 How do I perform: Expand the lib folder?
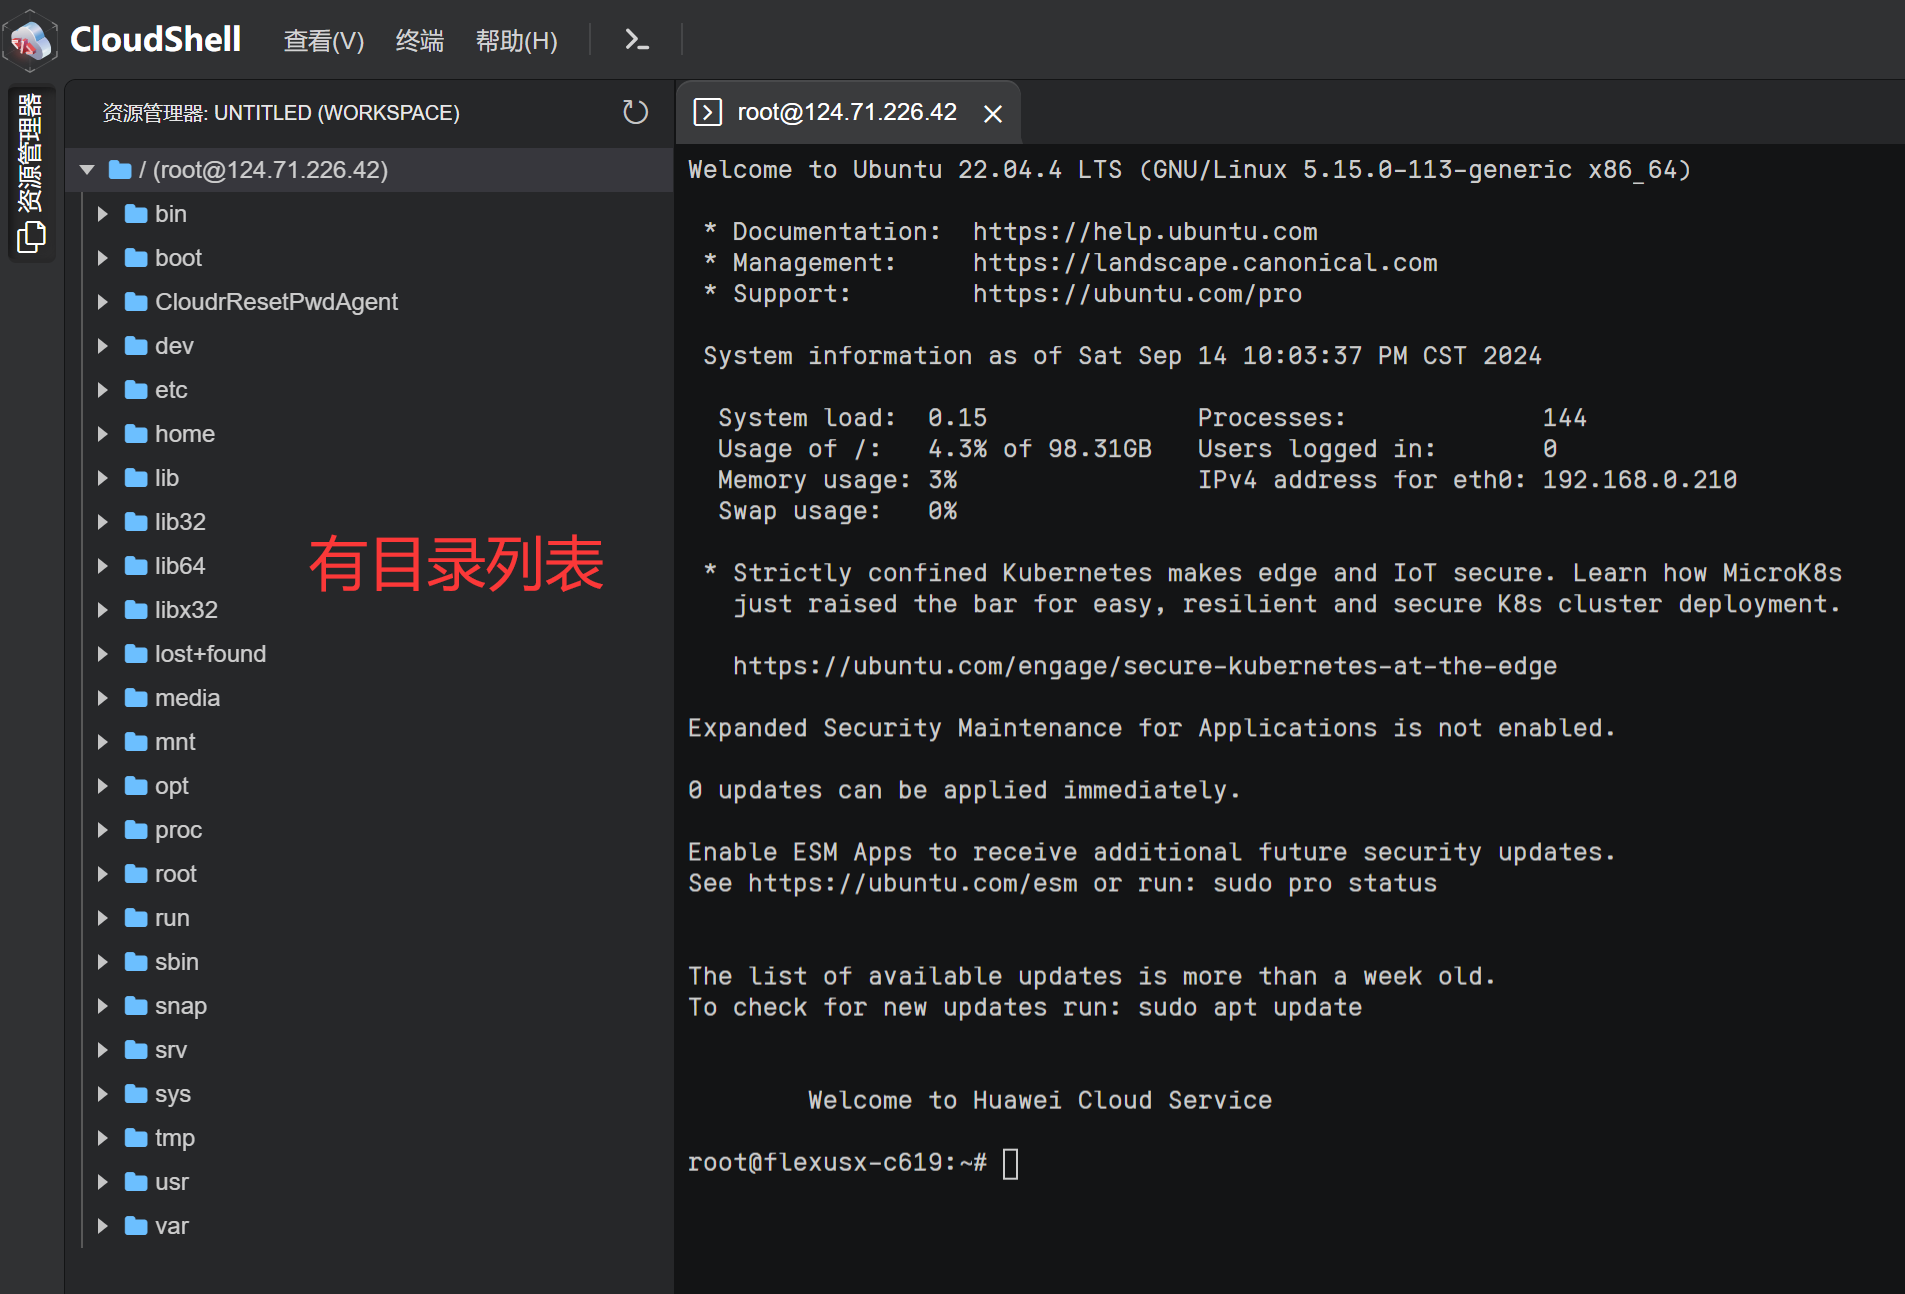102,478
